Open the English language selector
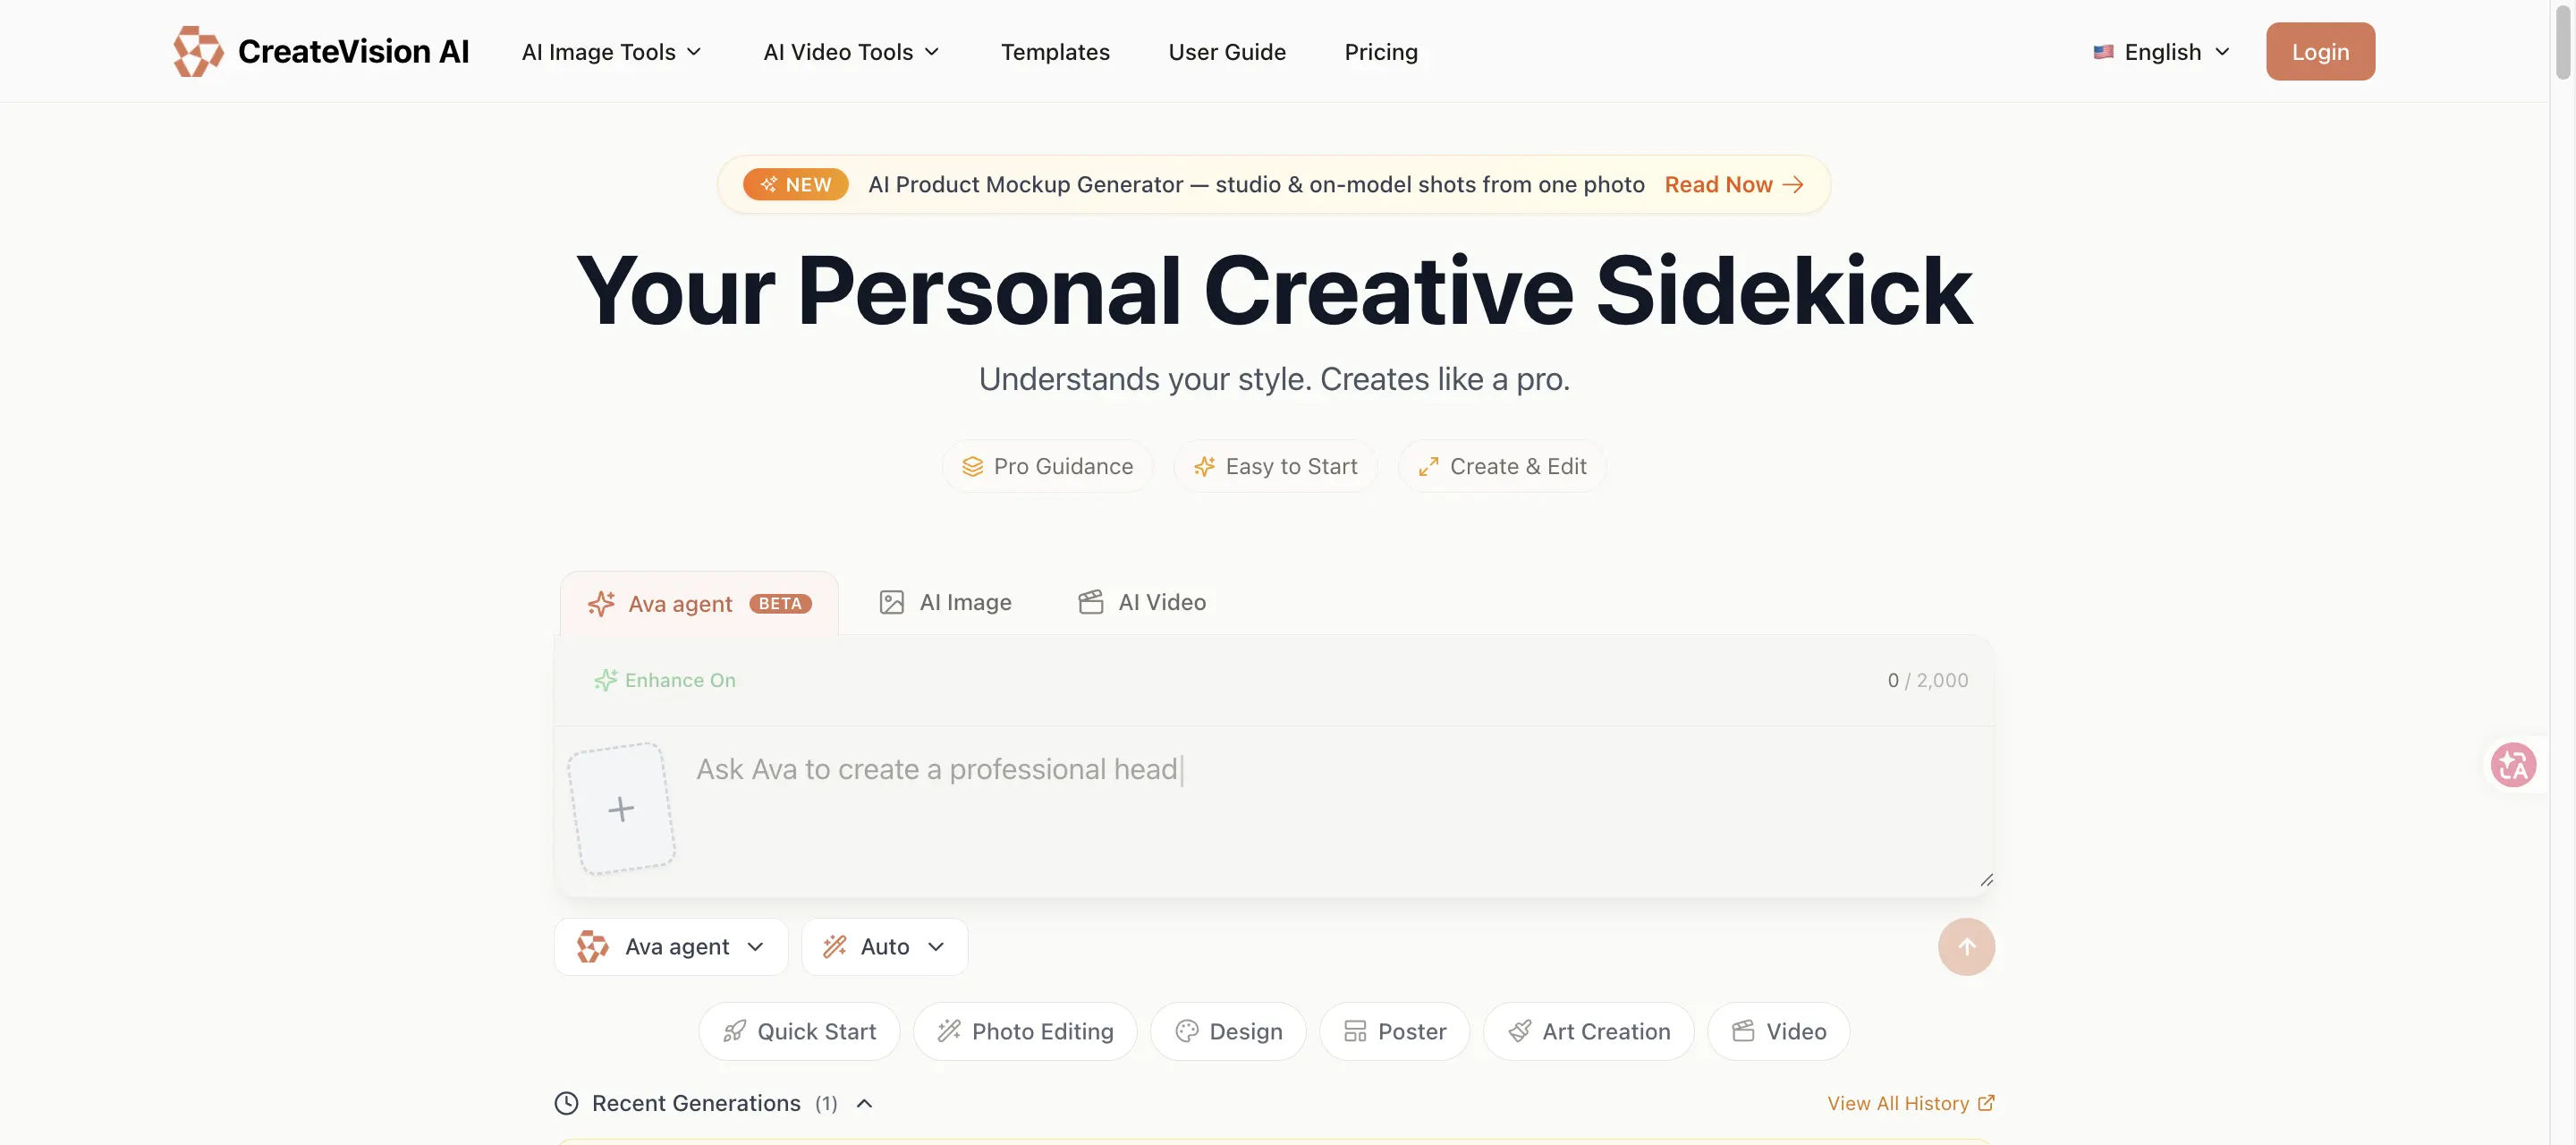 [x=2161, y=51]
